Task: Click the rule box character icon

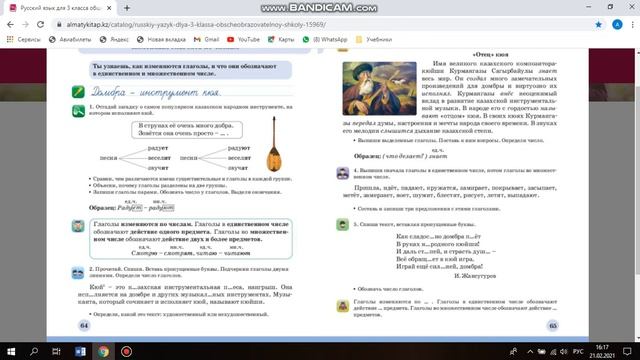Action: [x=78, y=226]
